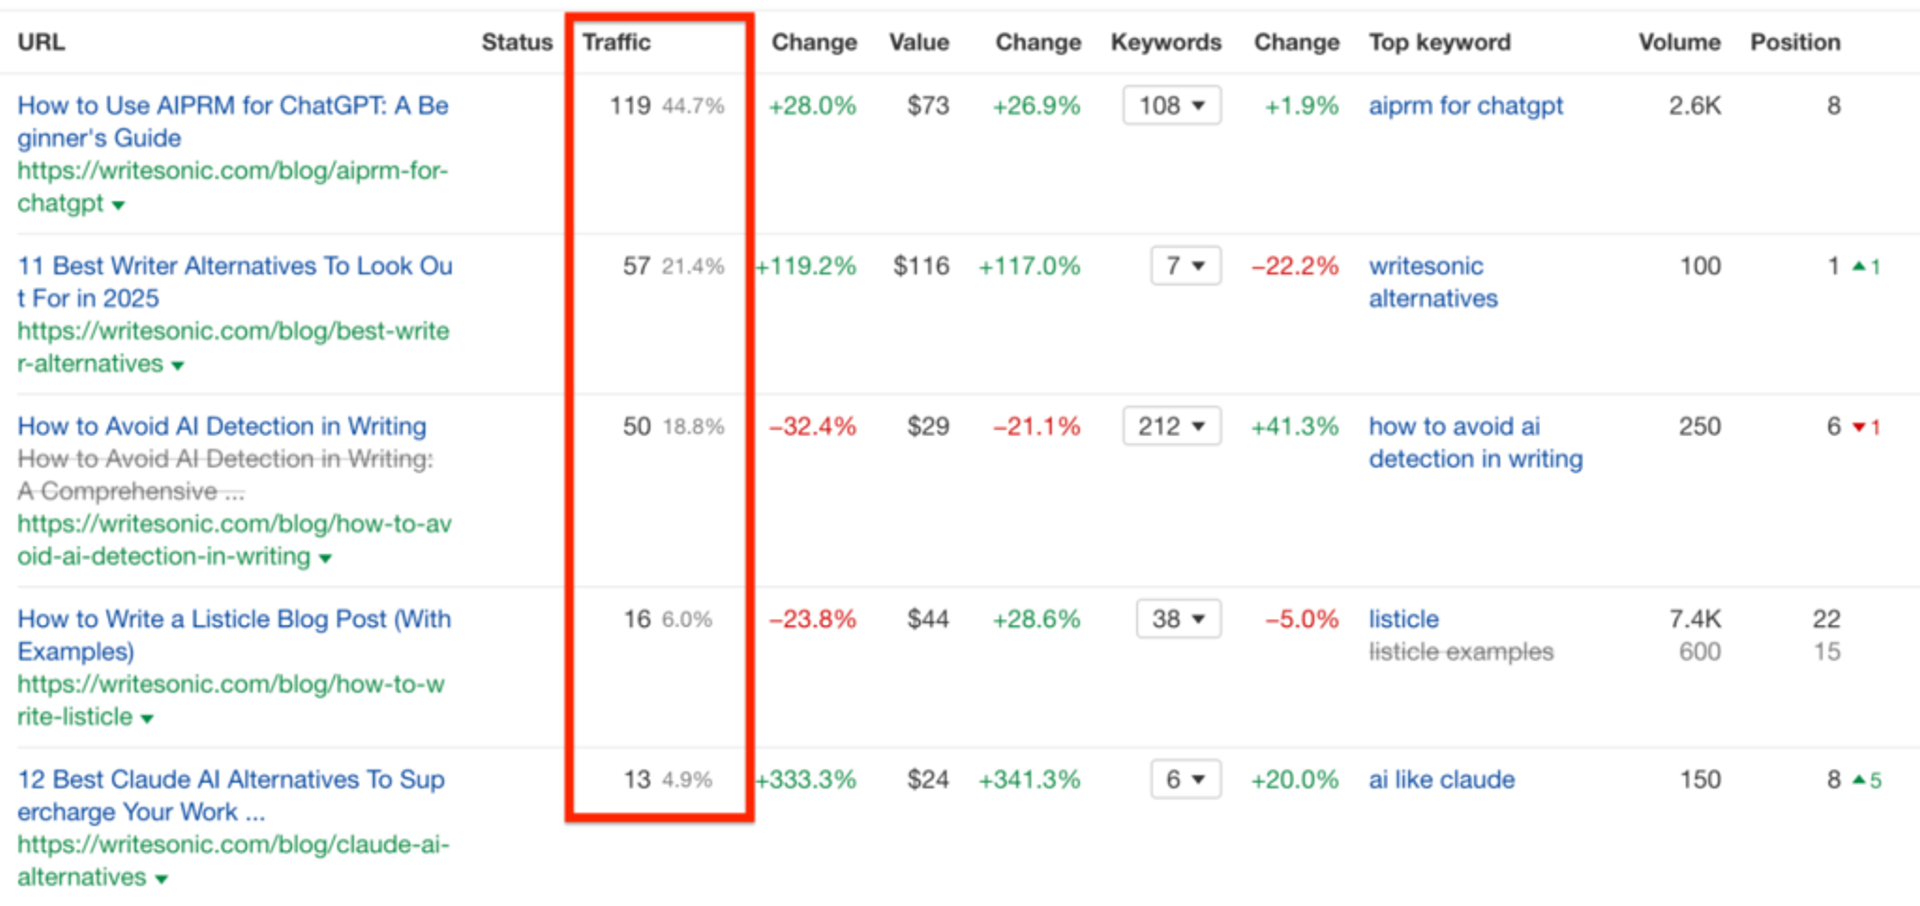Select keywords change −22.2%
1920x906 pixels.
[1295, 266]
